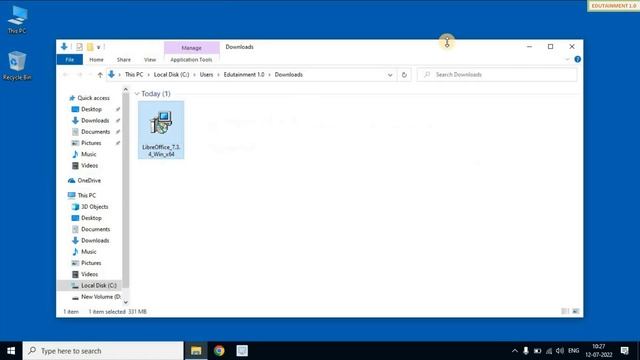Click Local Disk (C:) in the breadcrumb
The width and height of the screenshot is (640, 360).
tap(171, 75)
